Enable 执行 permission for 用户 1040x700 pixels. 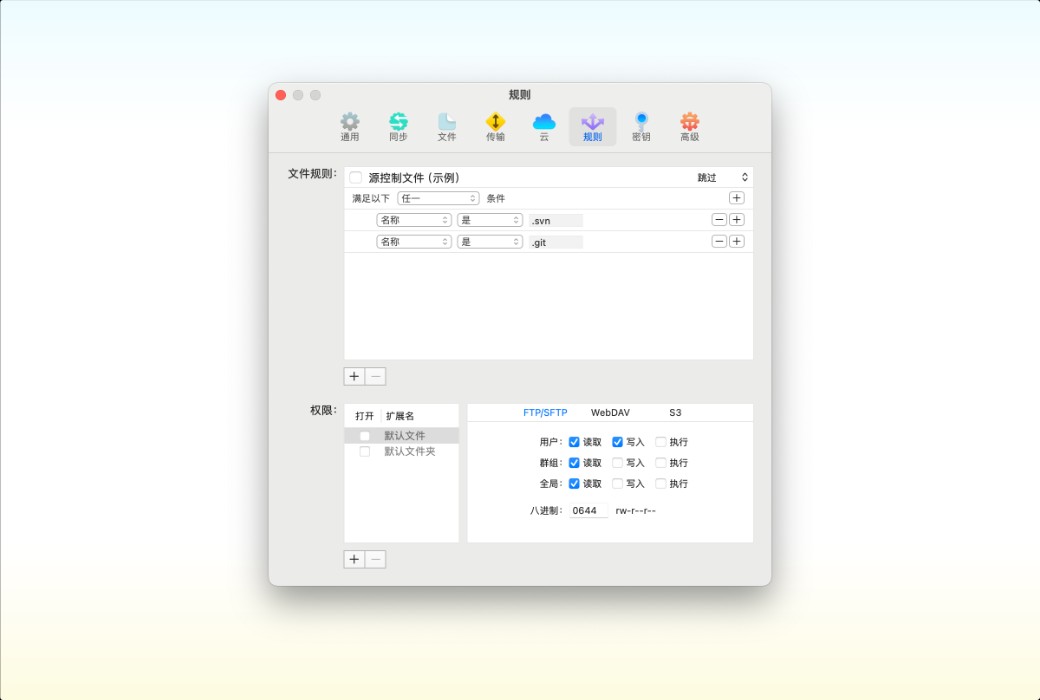click(x=660, y=441)
